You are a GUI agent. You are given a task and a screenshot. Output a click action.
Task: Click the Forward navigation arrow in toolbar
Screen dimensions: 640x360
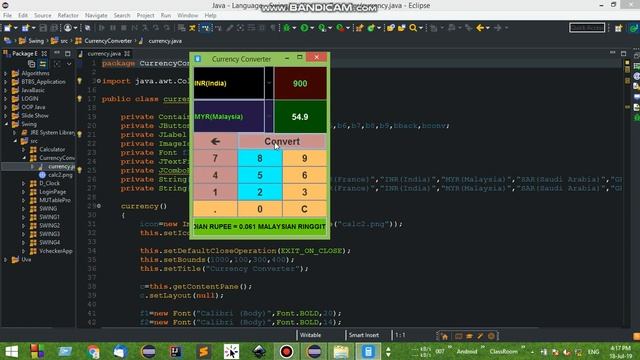(498, 28)
